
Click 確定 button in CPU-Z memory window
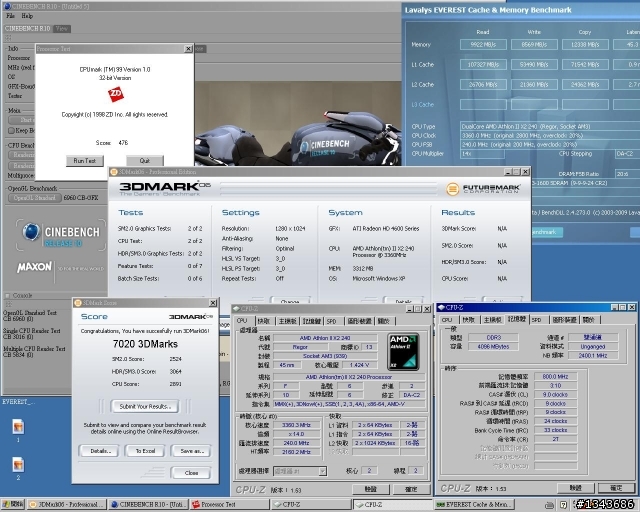click(x=616, y=488)
